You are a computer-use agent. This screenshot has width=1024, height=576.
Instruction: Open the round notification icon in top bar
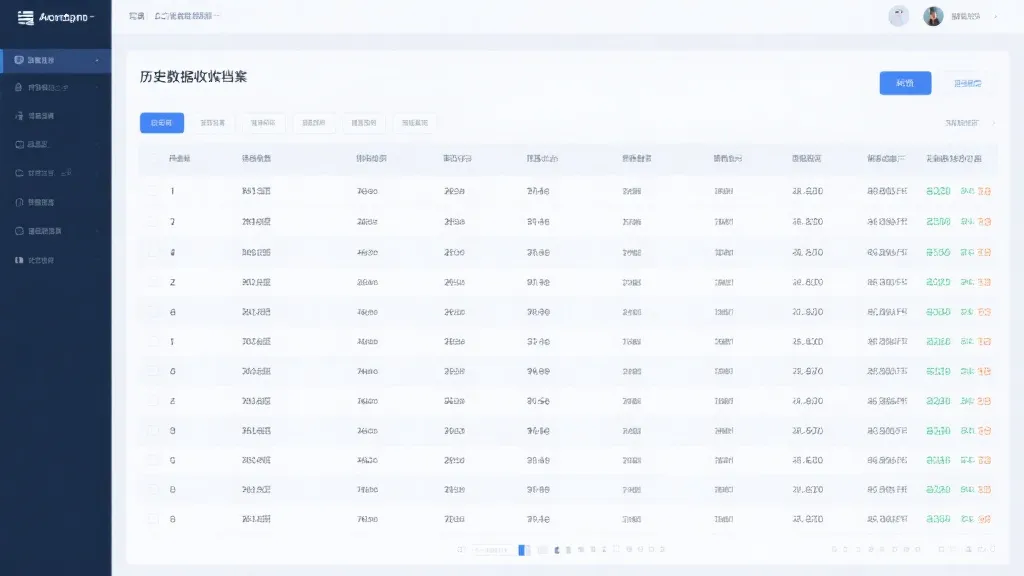[898, 16]
